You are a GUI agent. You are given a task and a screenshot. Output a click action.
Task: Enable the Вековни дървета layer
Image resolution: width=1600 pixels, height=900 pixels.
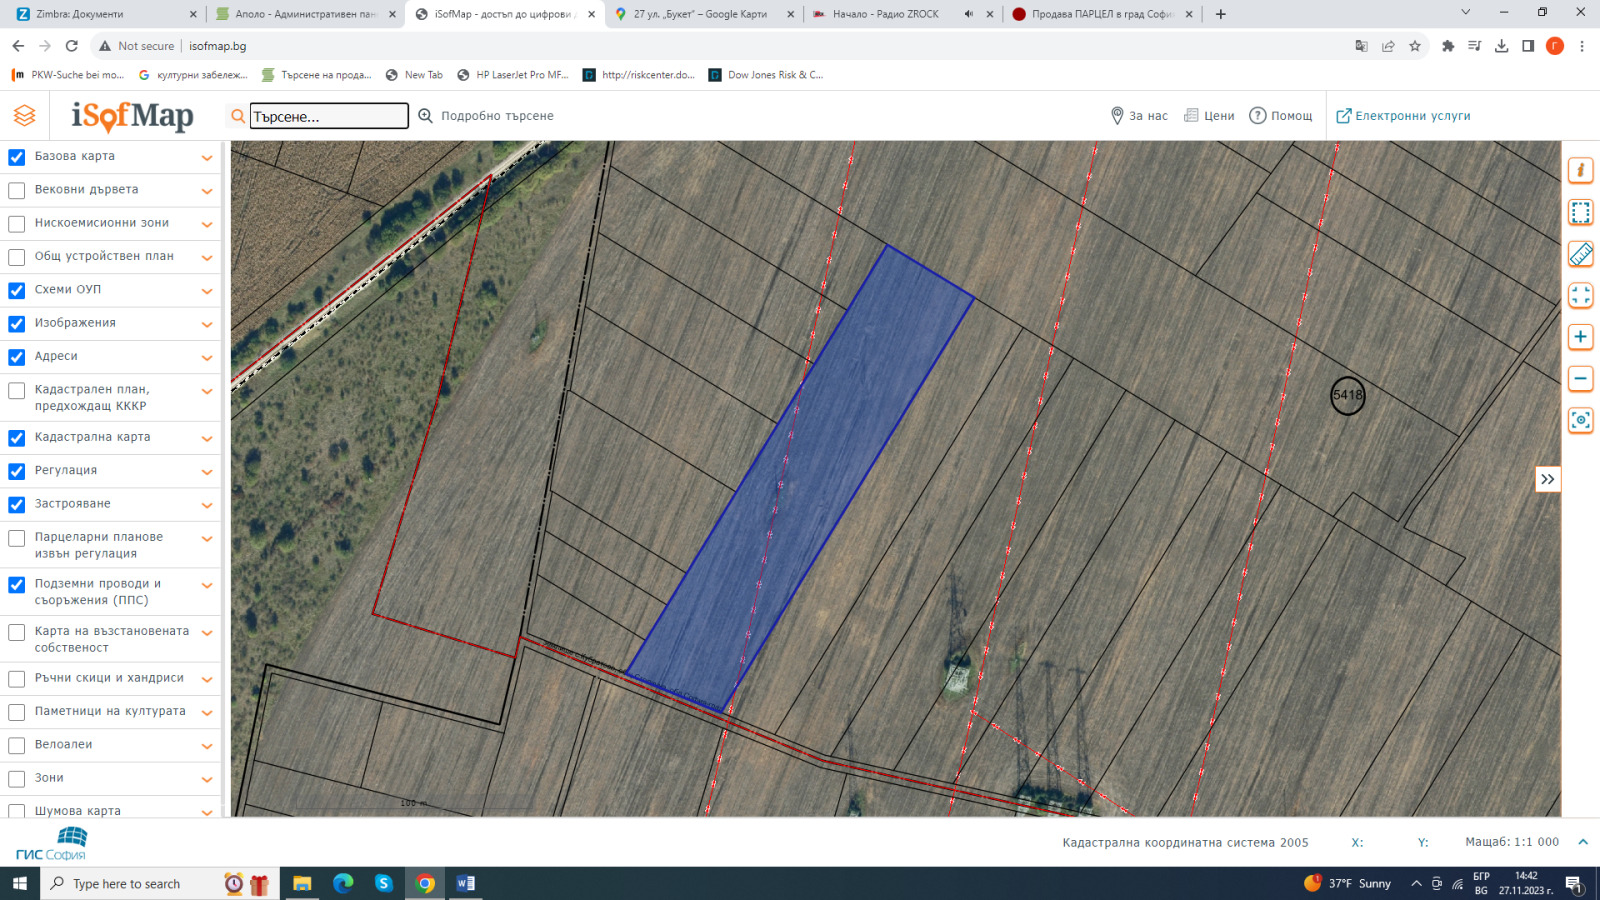pos(17,190)
